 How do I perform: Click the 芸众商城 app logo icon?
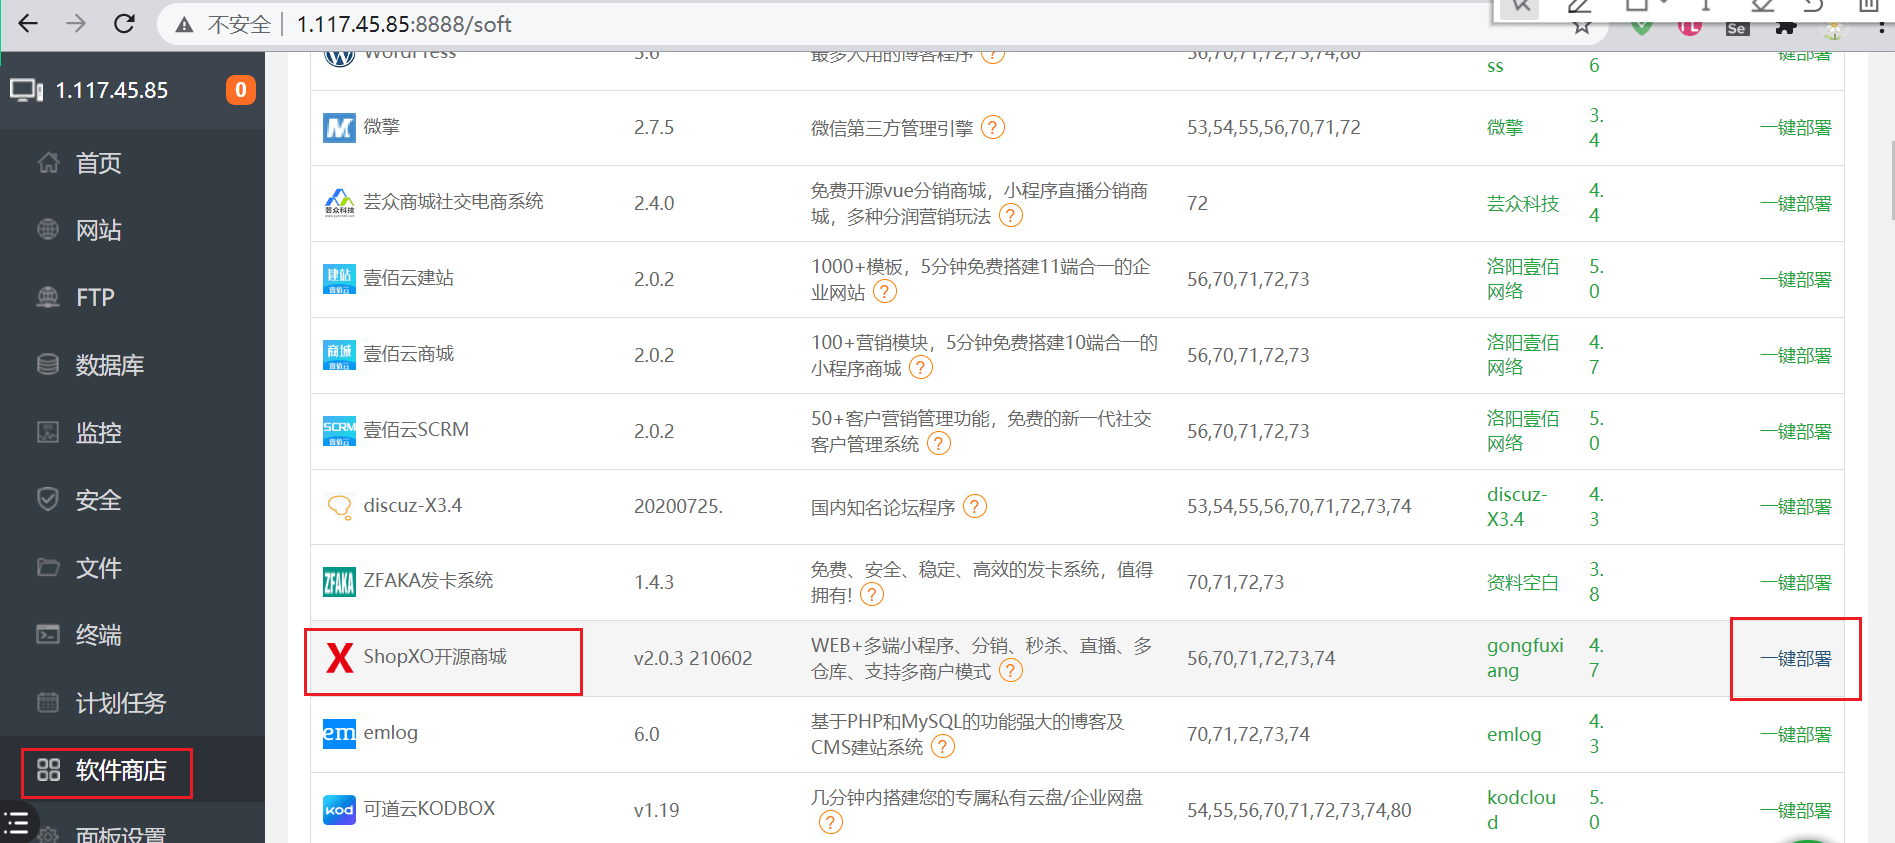pyautogui.click(x=339, y=202)
